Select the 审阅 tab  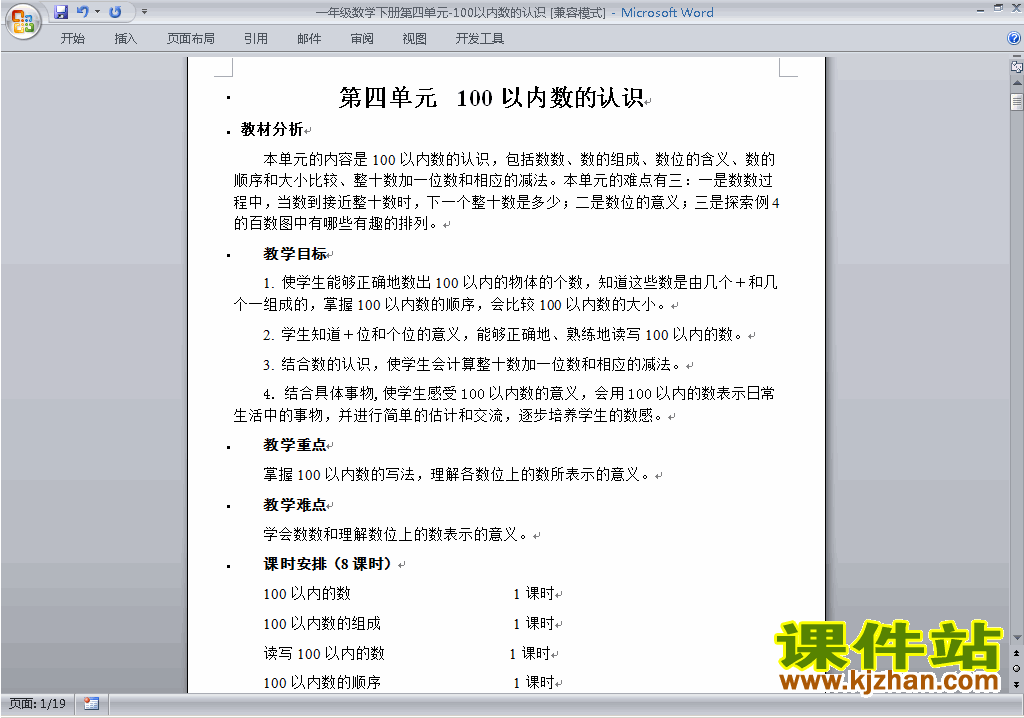click(362, 39)
